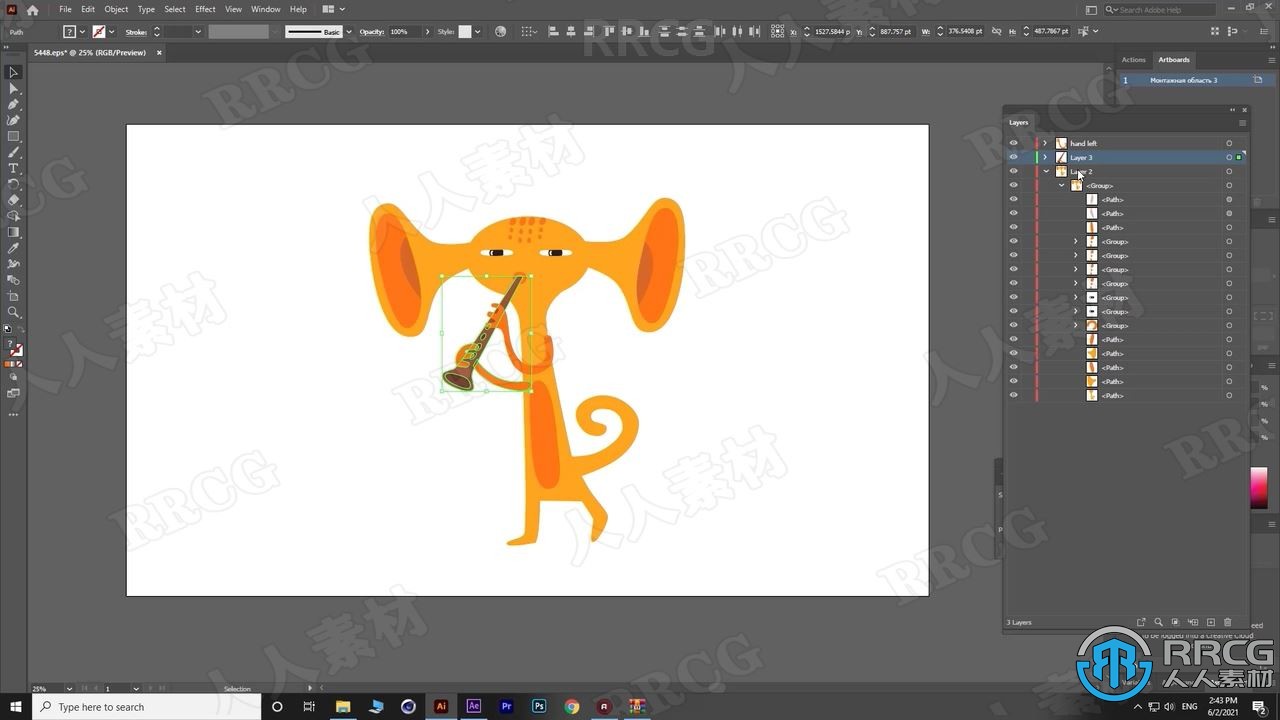Click Locate Object magnifier in Layers panel
The width and height of the screenshot is (1280, 720).
point(1159,622)
